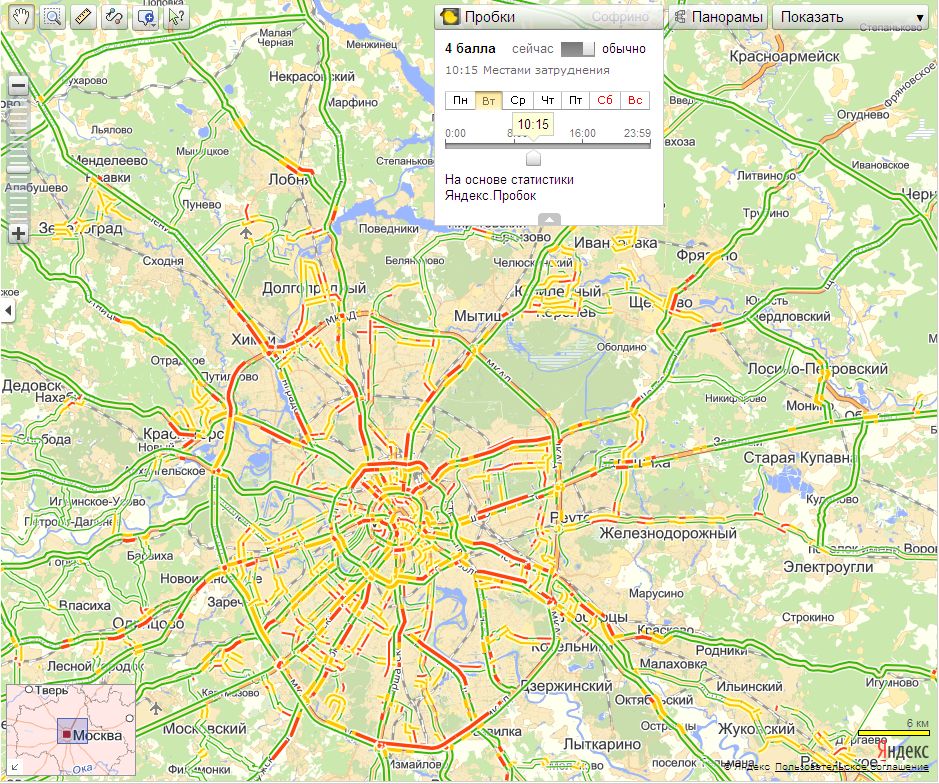Switch to the Сб day tab

[605, 100]
